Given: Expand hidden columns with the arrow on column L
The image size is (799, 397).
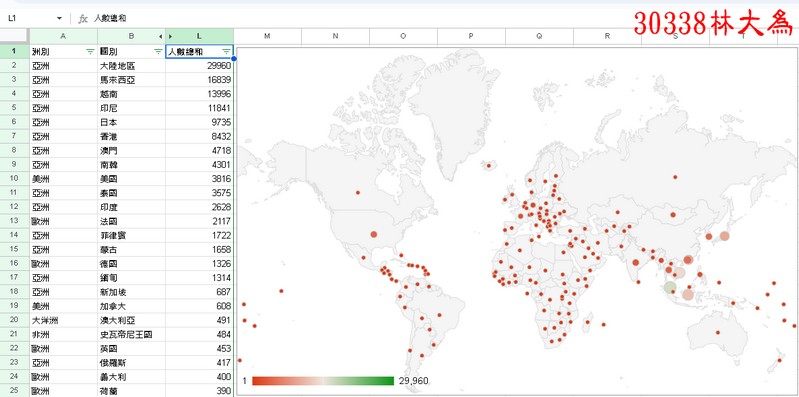Looking at the screenshot, I should coord(170,36).
